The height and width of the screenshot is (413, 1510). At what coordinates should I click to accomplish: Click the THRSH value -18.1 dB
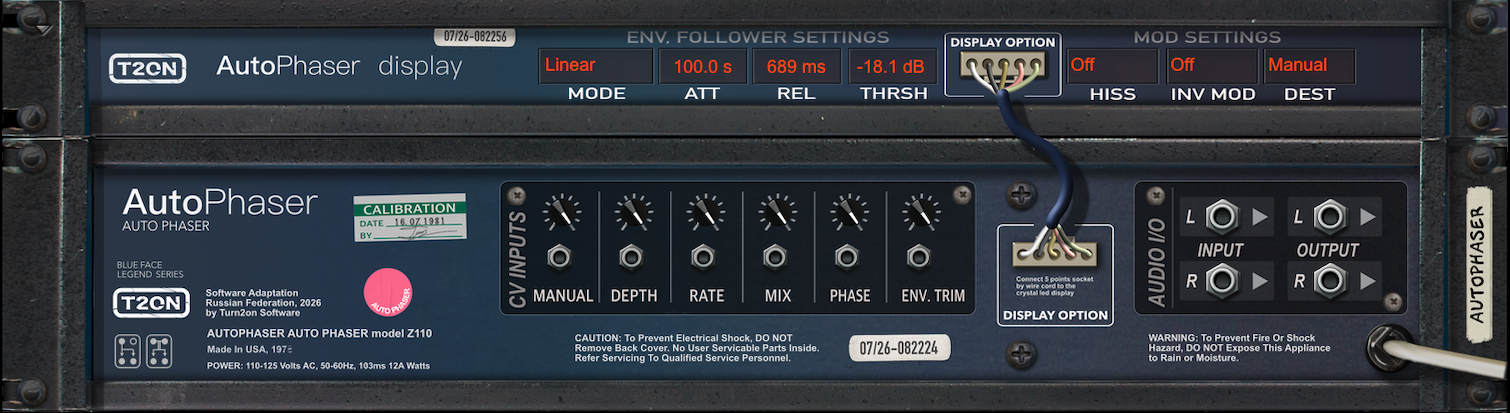[x=892, y=65]
